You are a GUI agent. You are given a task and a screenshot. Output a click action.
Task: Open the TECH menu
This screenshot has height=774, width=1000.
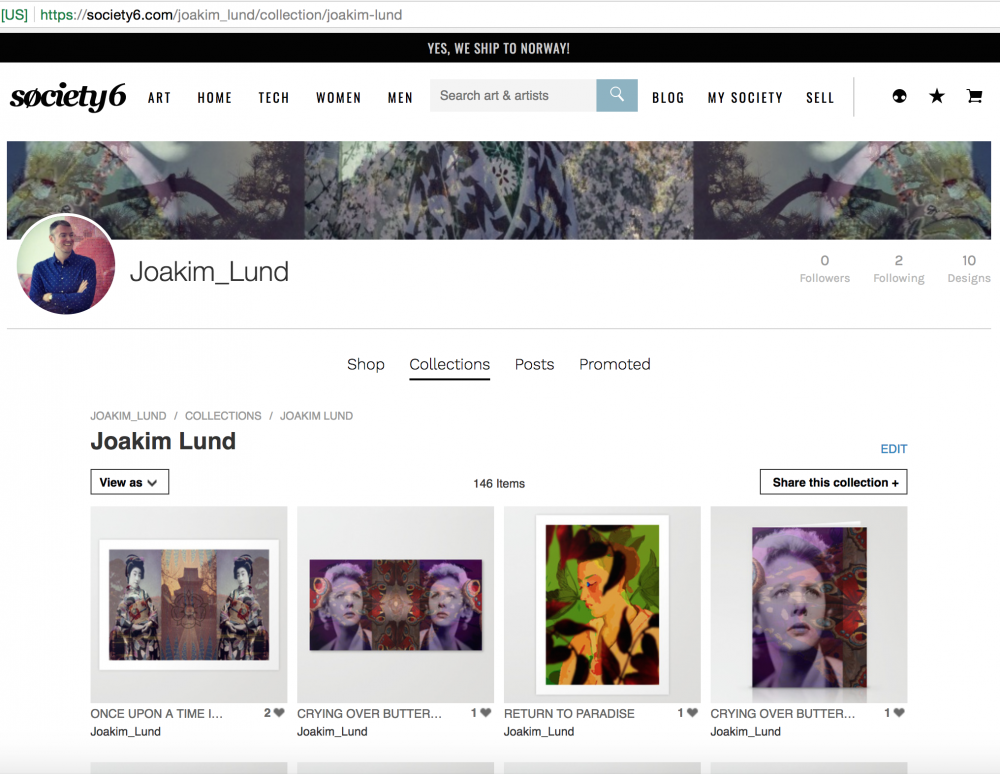[x=274, y=98]
